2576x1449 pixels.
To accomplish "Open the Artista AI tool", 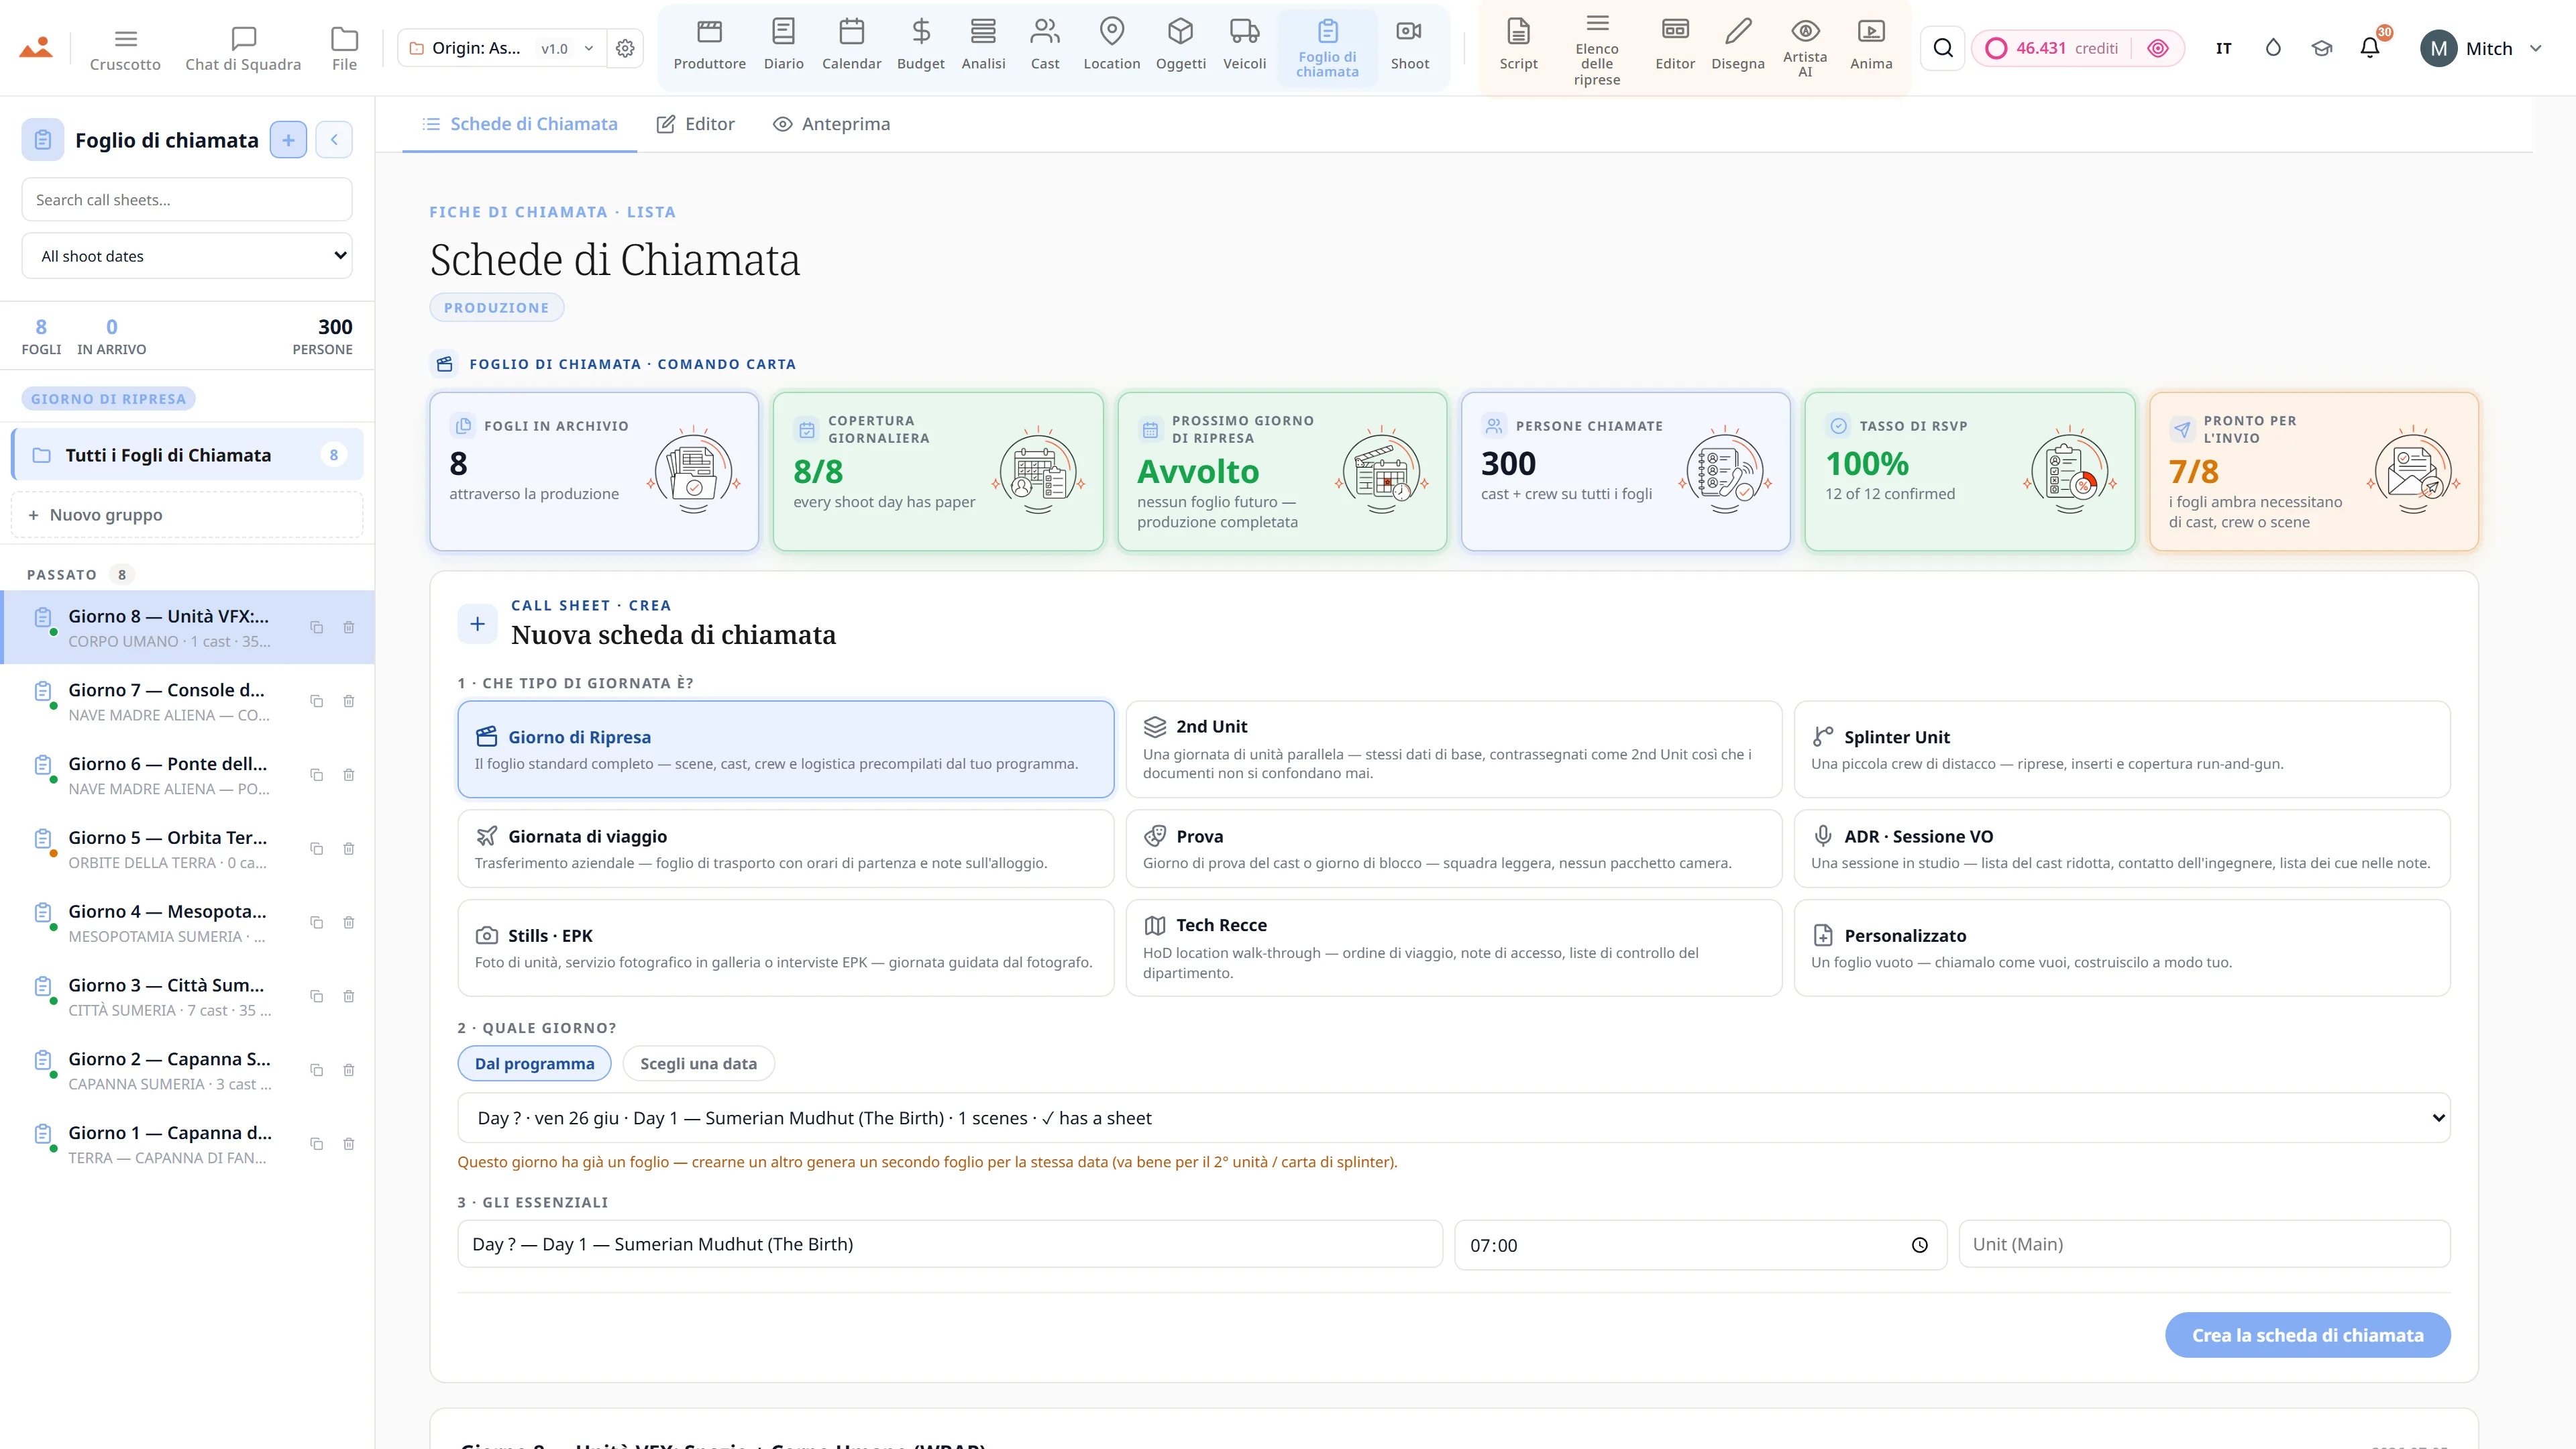I will tap(1804, 47).
